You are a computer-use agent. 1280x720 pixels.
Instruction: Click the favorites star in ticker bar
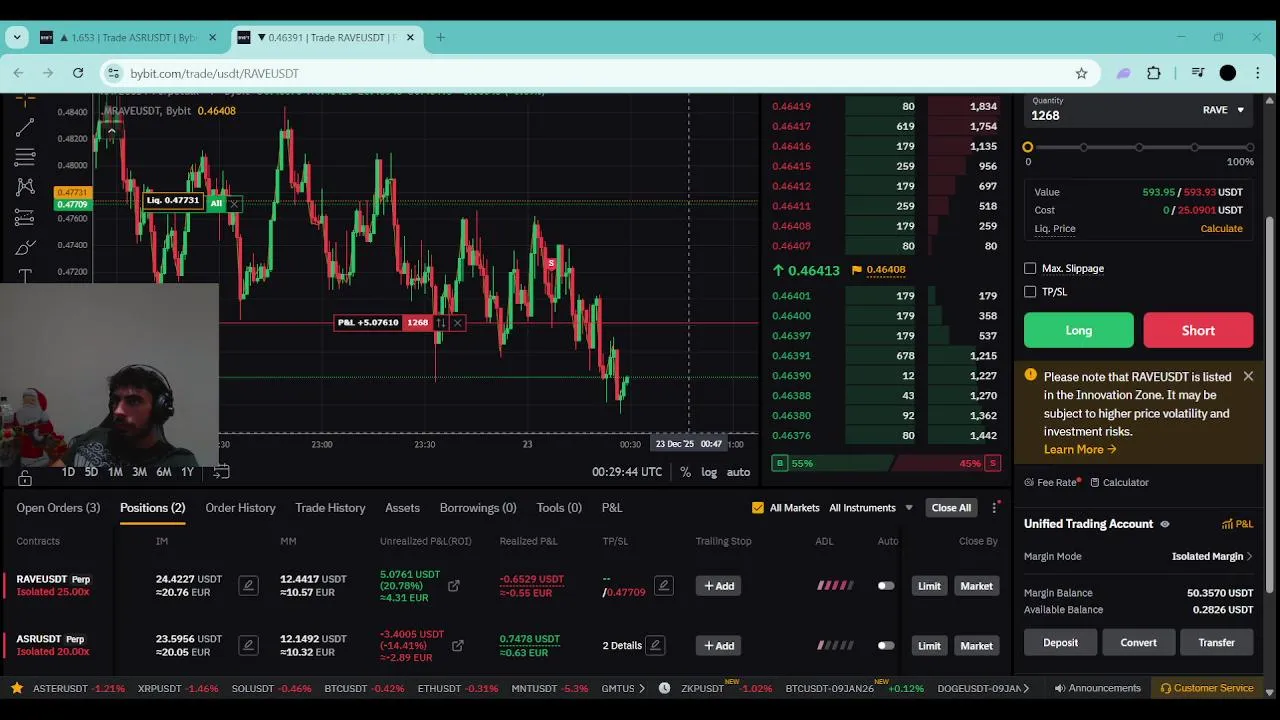17,688
